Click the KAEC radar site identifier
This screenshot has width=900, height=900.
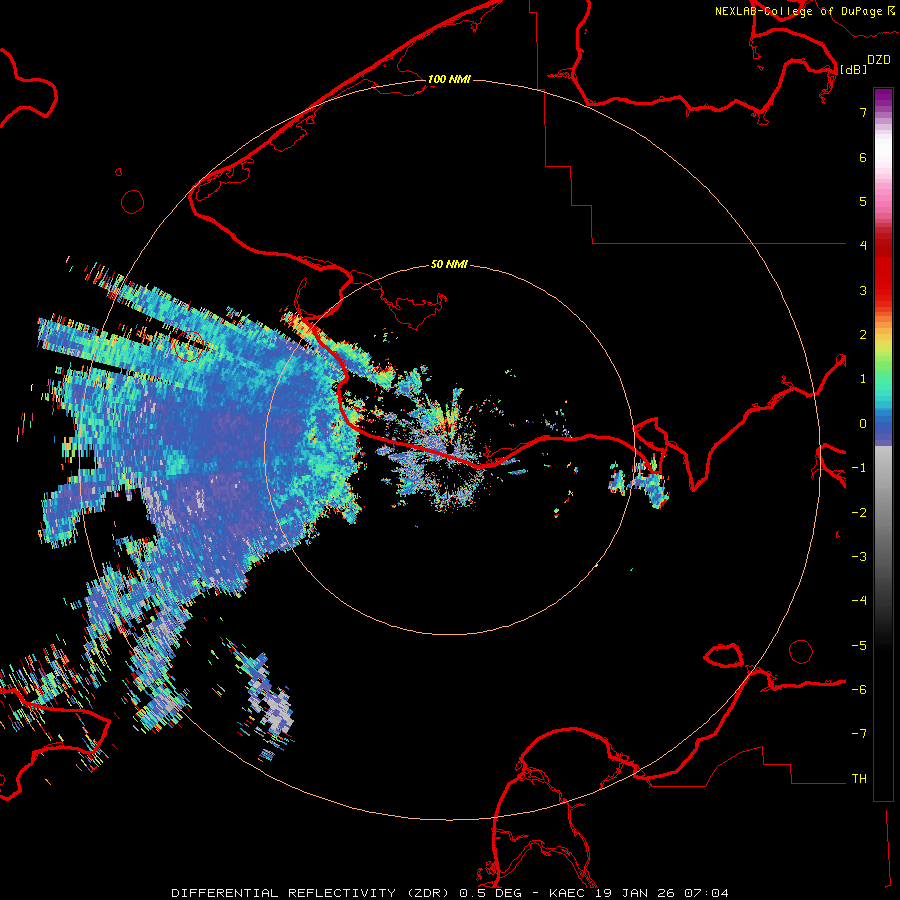pos(567,893)
